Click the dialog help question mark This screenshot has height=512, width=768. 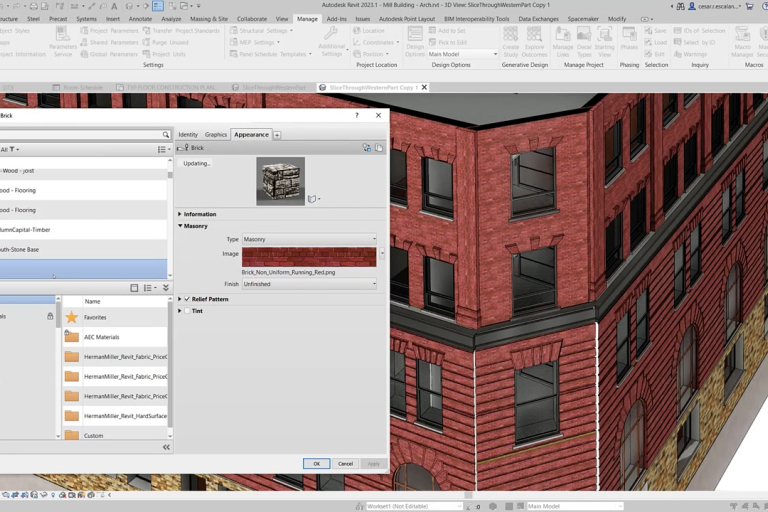357,115
